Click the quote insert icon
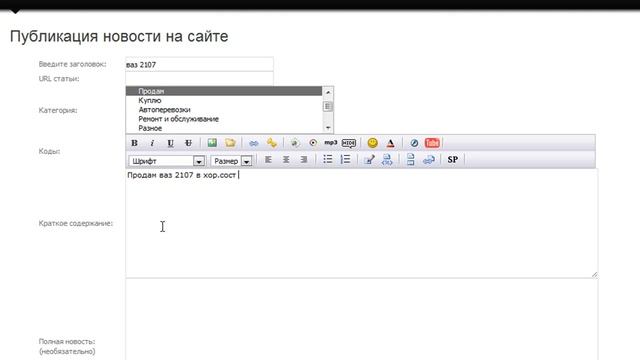Screen dimensions: 640x360 [369, 160]
